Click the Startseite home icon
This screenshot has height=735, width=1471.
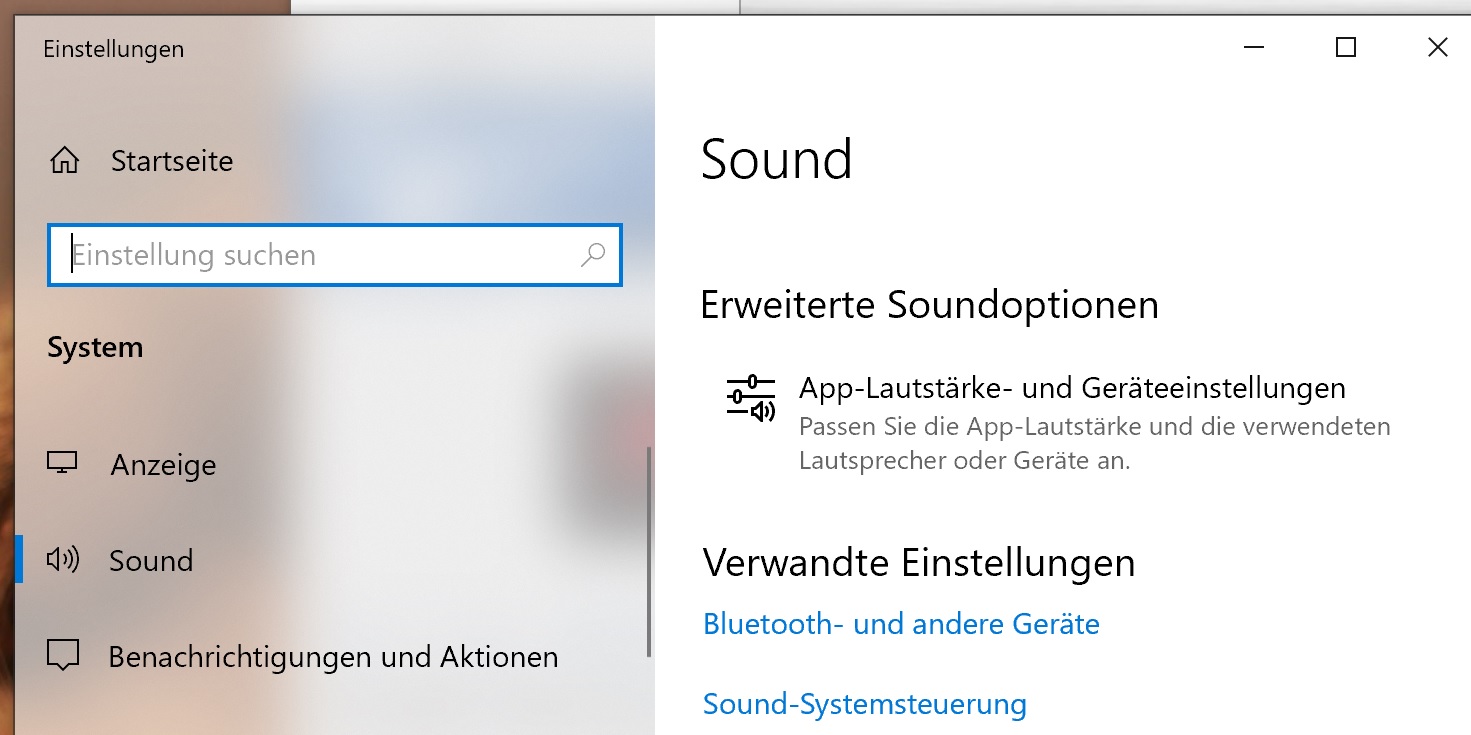point(66,160)
